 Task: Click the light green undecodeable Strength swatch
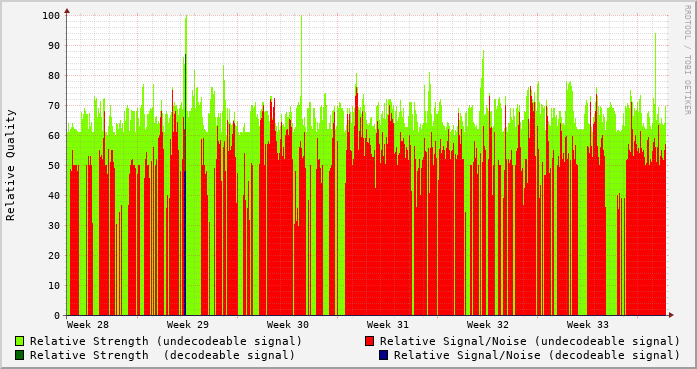click(19, 341)
